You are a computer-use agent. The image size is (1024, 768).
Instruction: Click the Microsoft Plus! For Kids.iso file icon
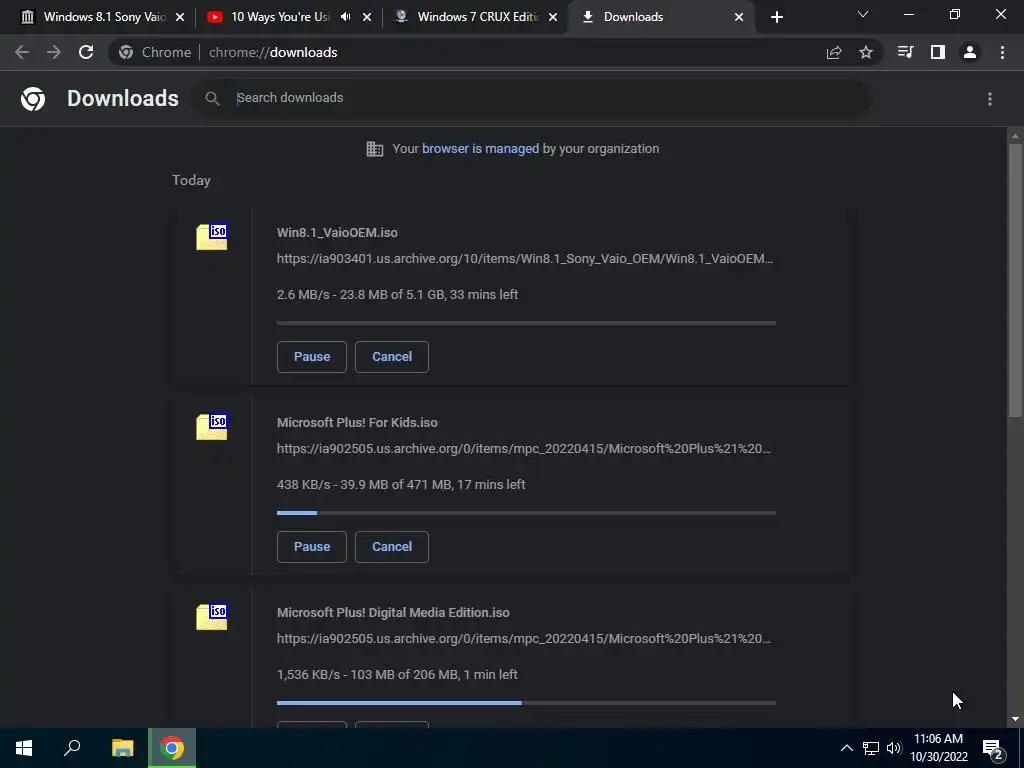tap(212, 427)
